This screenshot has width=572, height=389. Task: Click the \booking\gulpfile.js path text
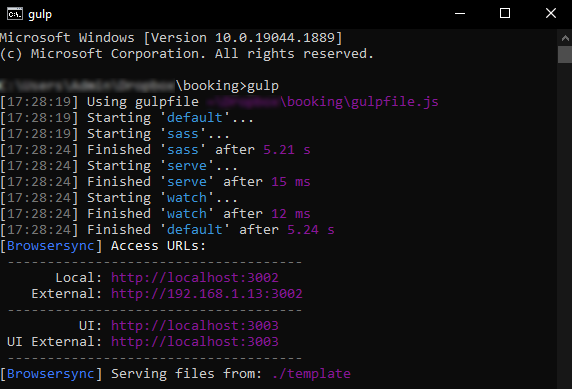359,102
